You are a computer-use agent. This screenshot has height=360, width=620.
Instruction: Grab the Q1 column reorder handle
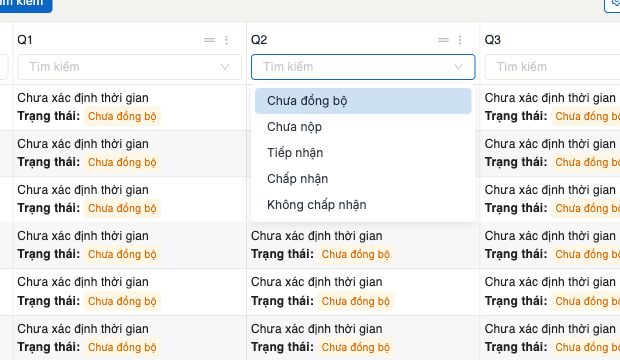[210, 40]
